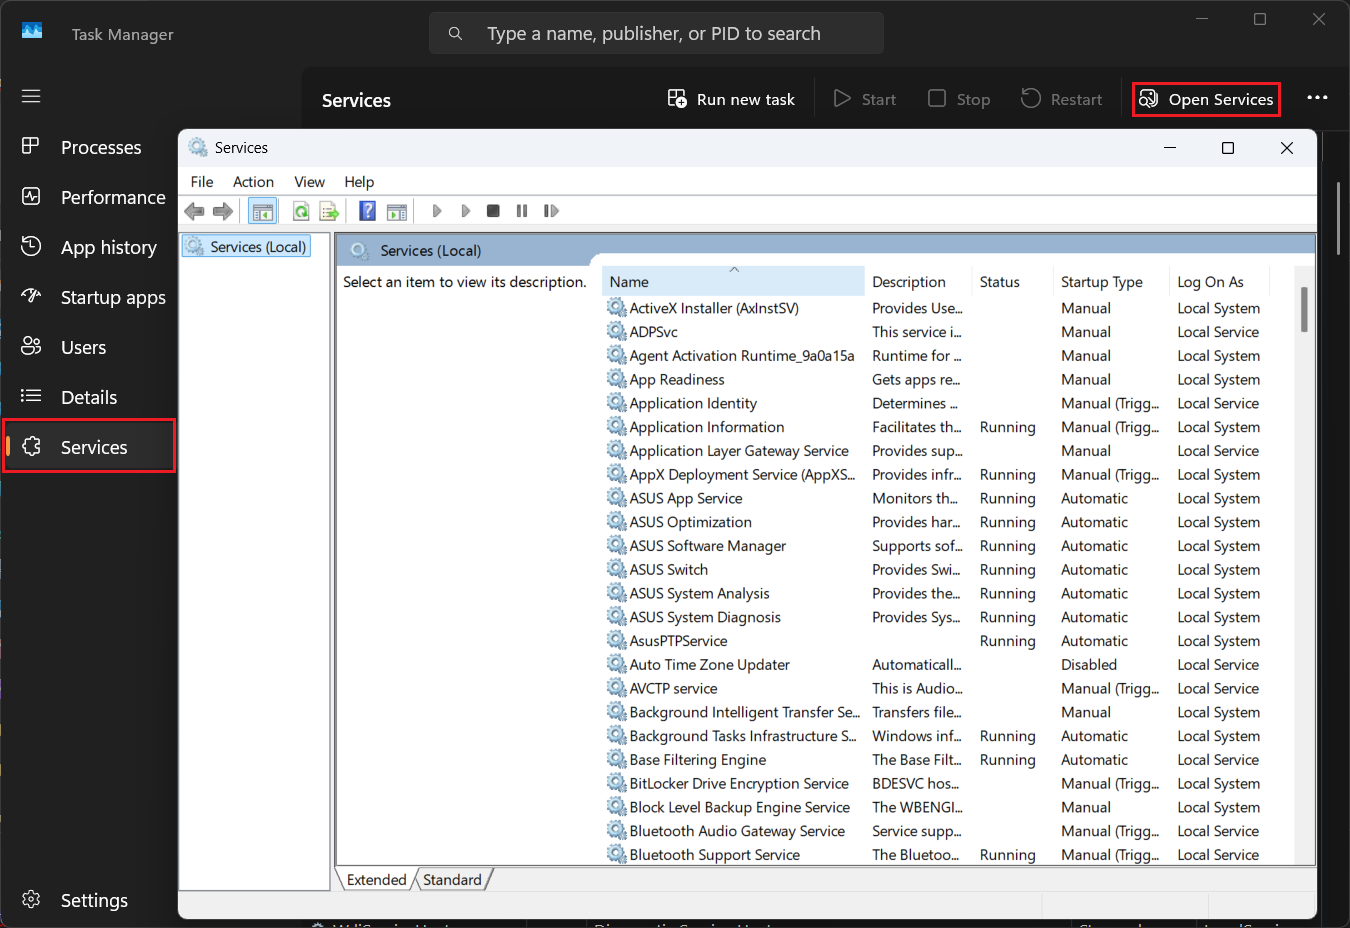
Task: Click the Restart Service toolbar icon
Action: [x=551, y=211]
